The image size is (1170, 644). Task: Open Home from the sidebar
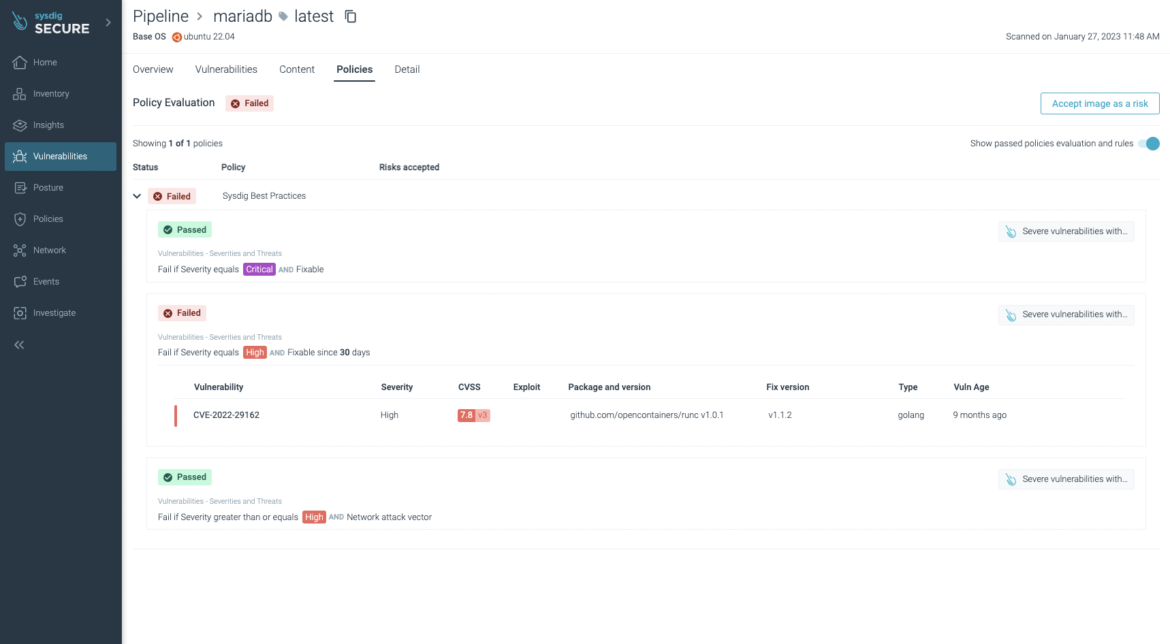coord(60,63)
